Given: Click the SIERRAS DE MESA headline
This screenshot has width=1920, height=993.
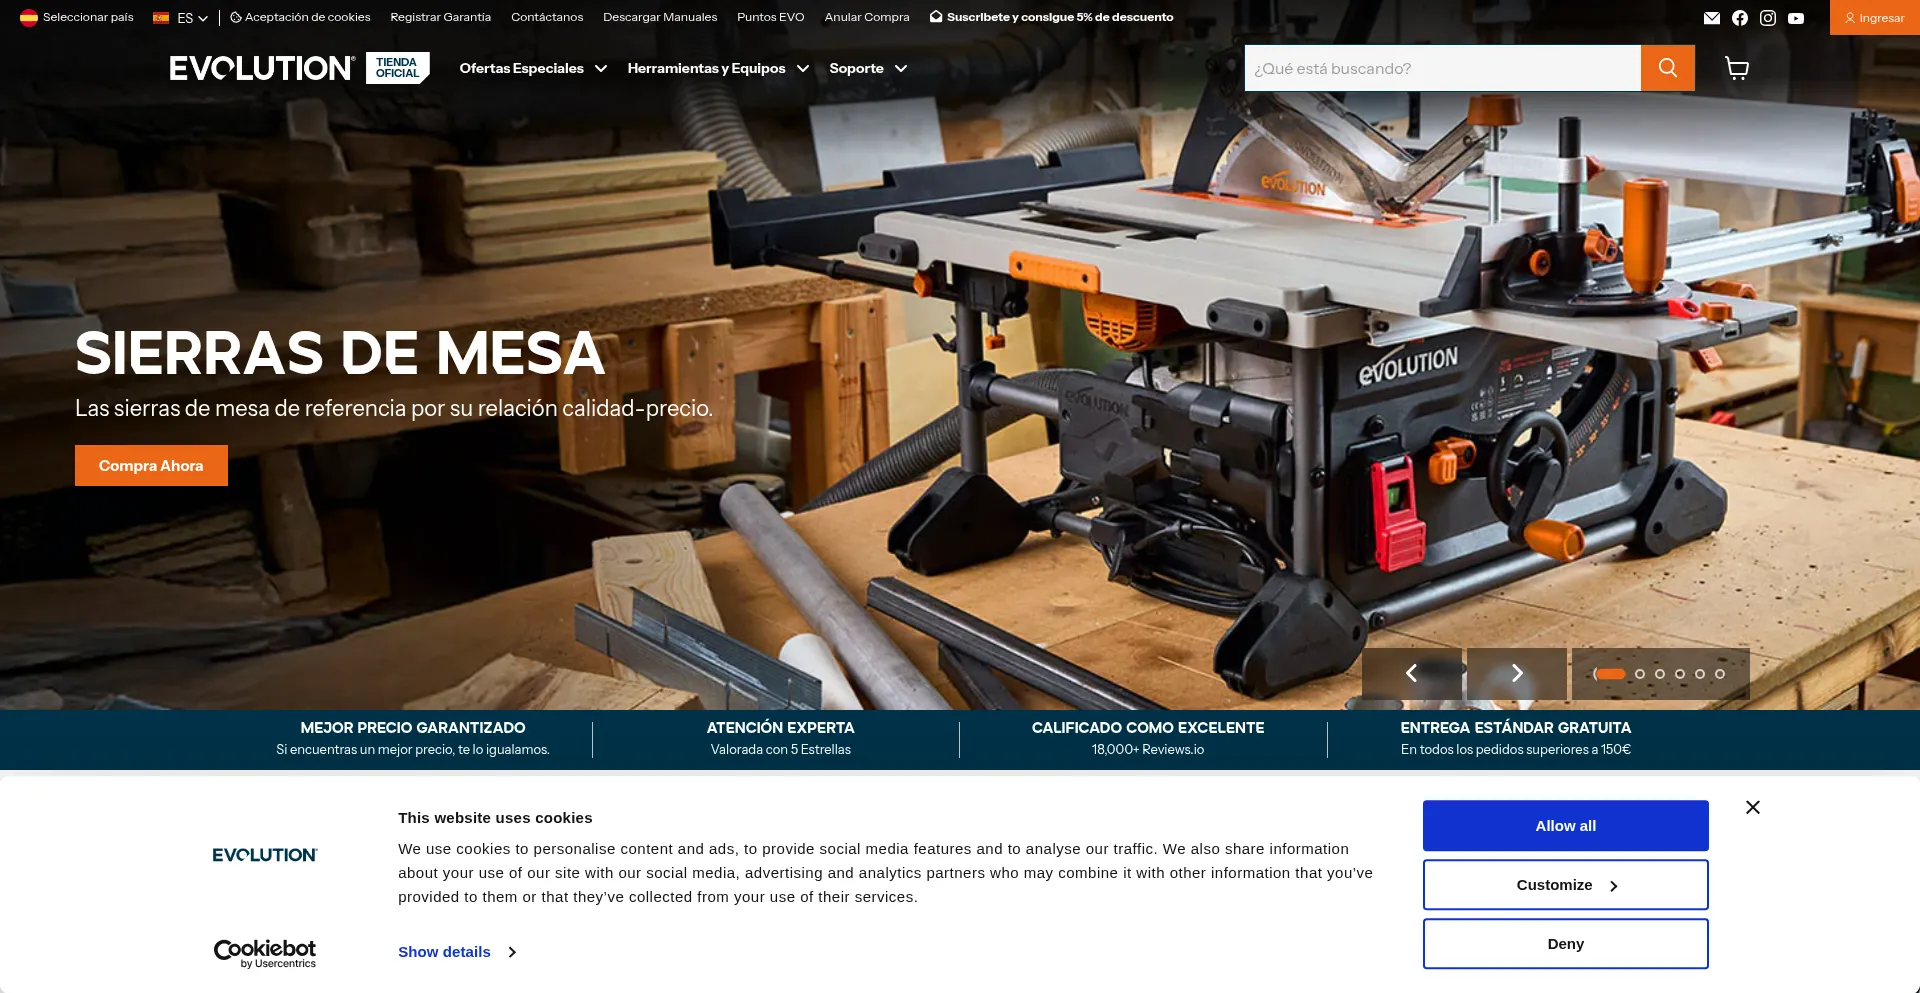Looking at the screenshot, I should pos(340,353).
